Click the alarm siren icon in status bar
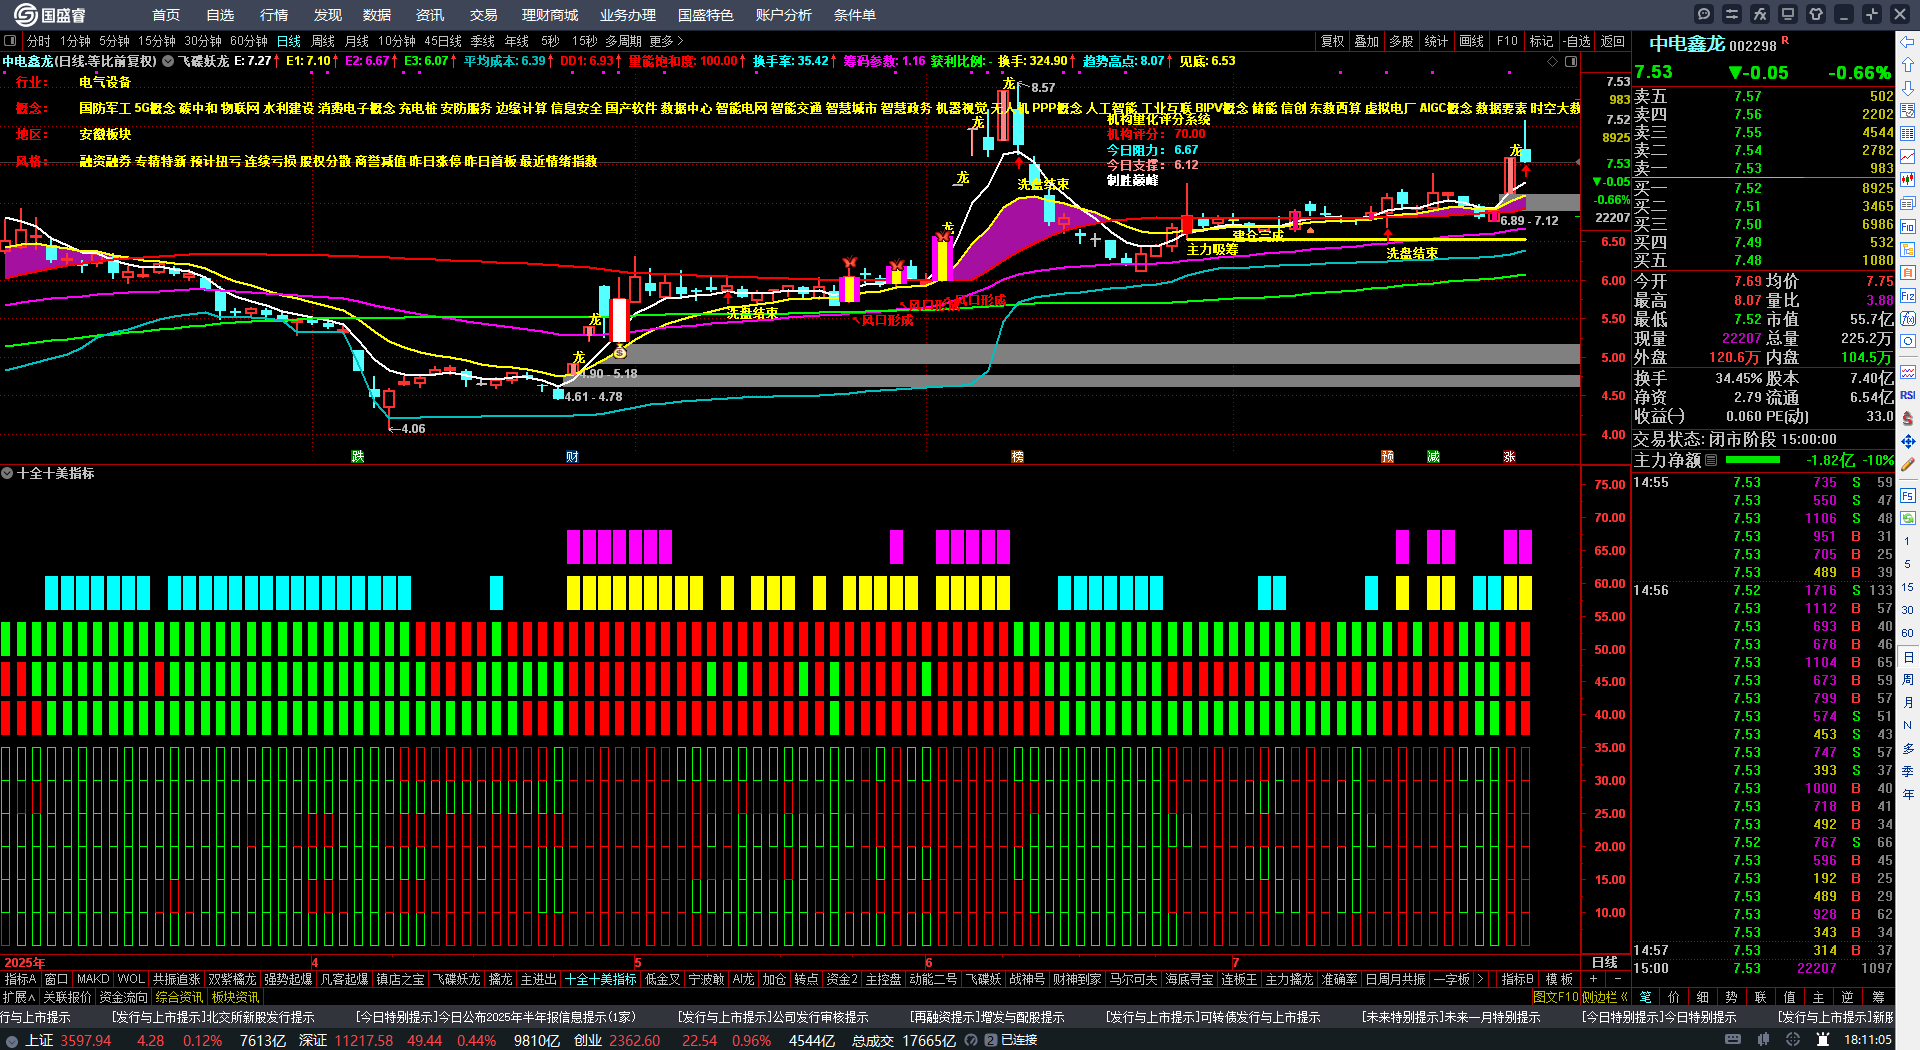The image size is (1920, 1050). click(x=1823, y=1040)
